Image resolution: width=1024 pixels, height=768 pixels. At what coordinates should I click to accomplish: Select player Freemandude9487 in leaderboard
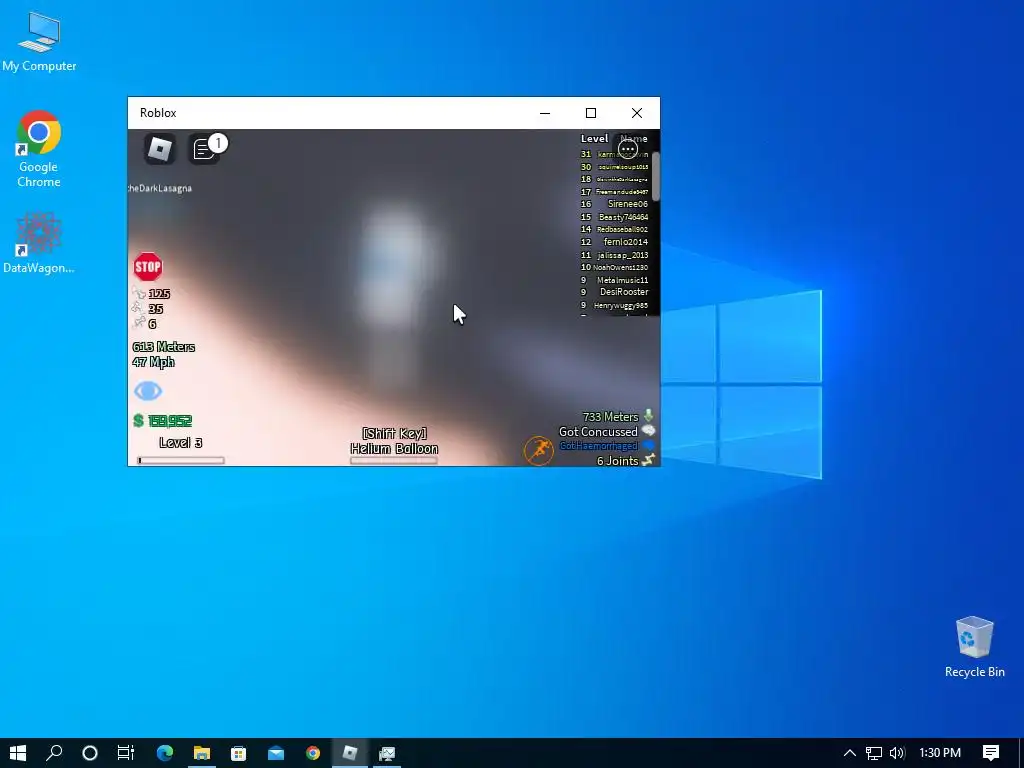coord(622,192)
